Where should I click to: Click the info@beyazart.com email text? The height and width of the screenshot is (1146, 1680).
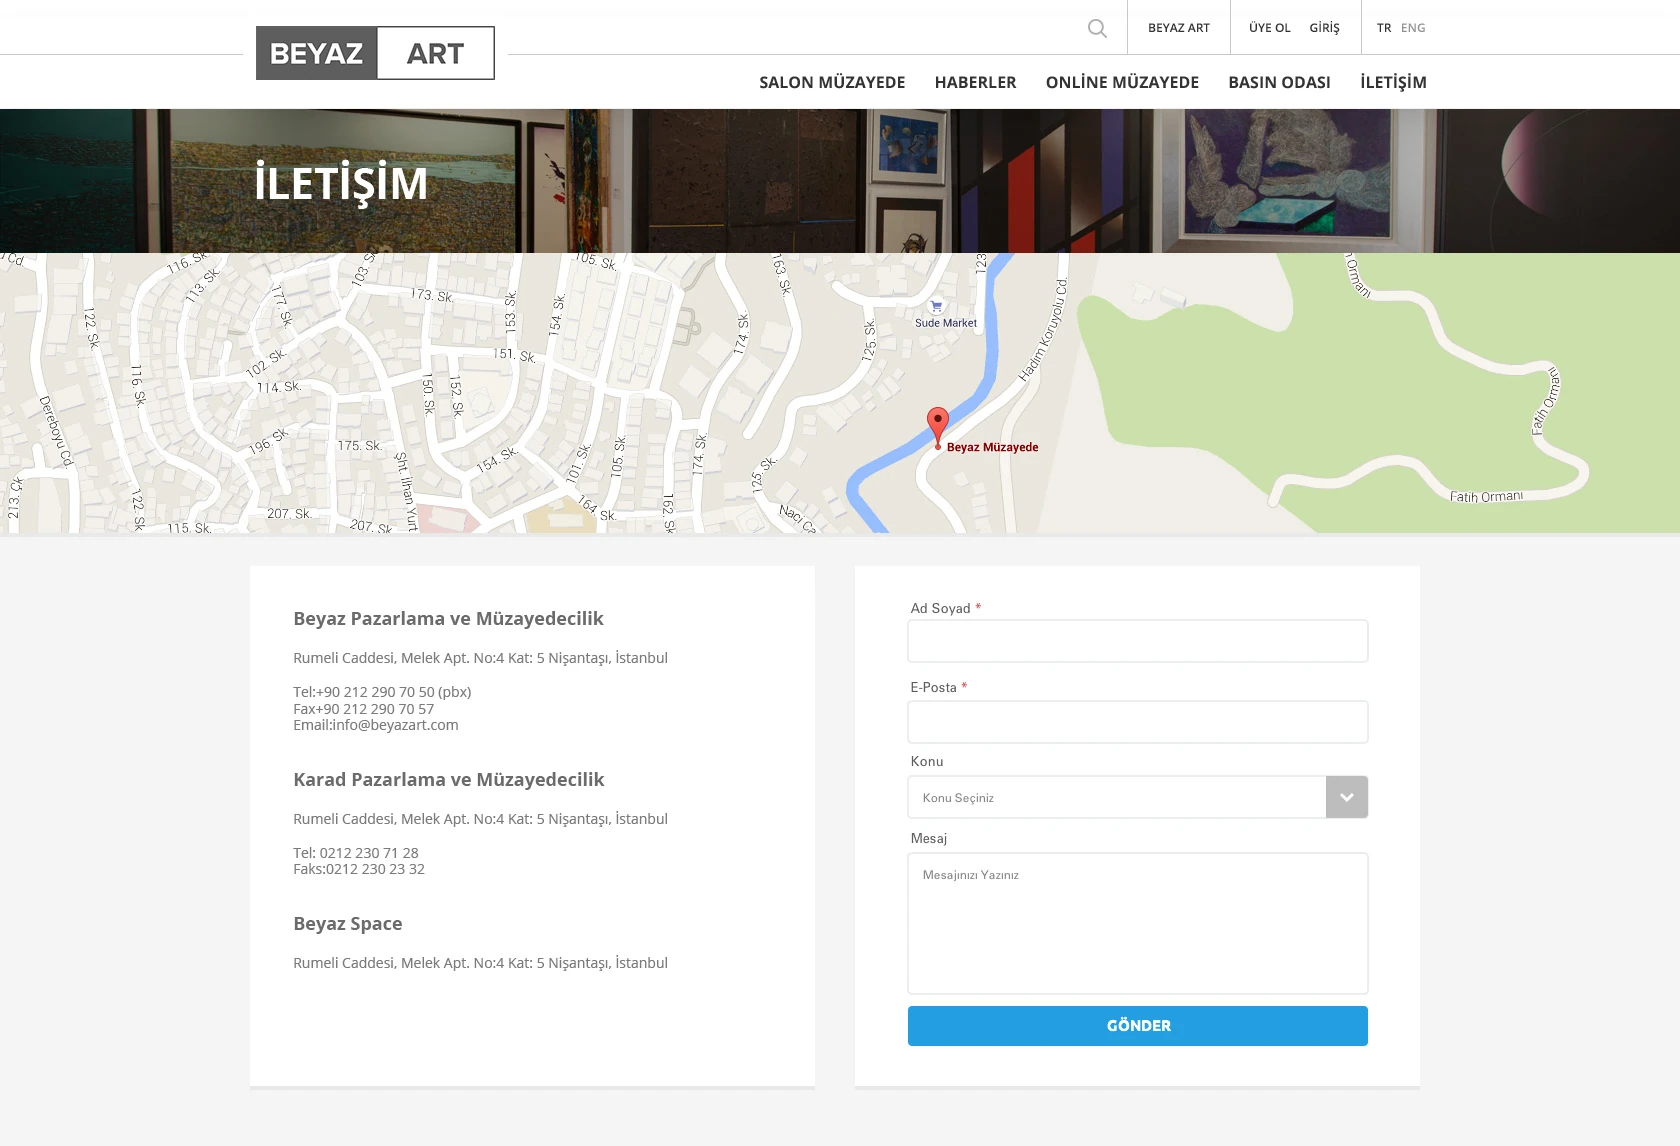click(395, 725)
